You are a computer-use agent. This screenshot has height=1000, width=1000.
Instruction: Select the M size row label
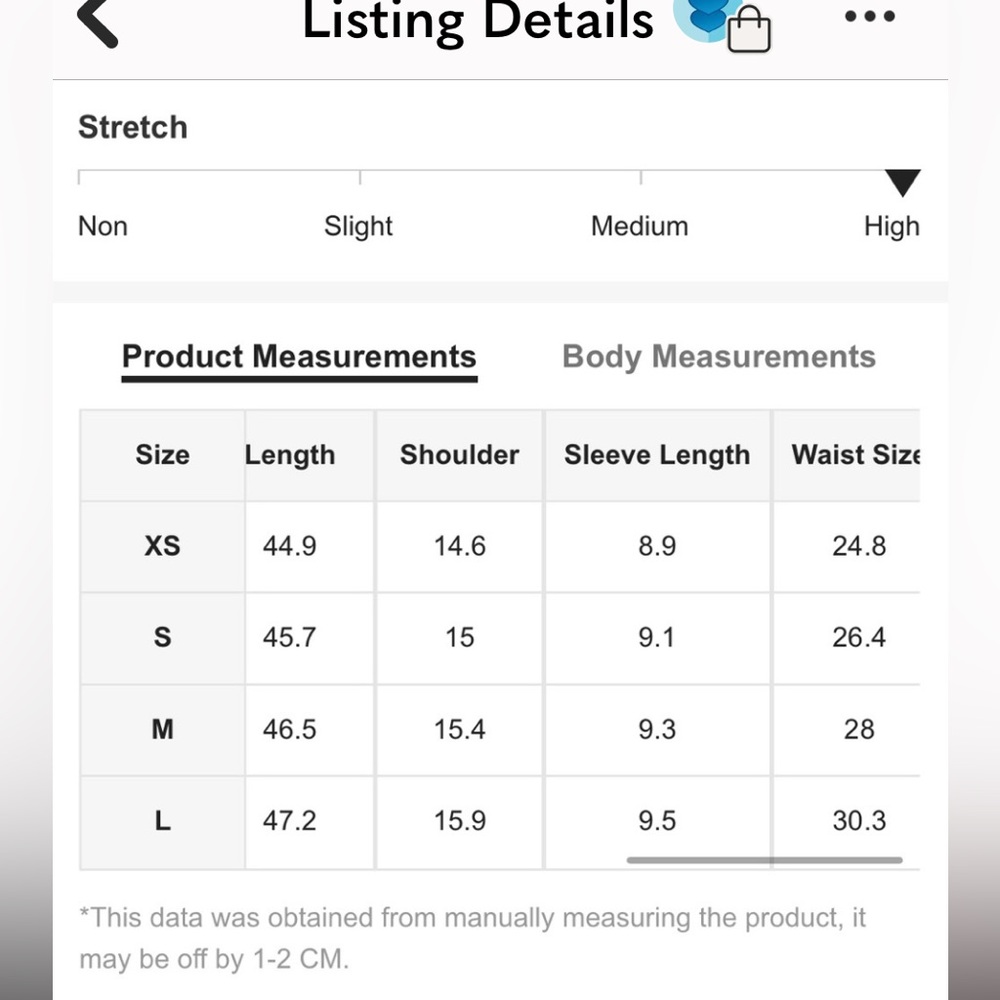click(162, 729)
